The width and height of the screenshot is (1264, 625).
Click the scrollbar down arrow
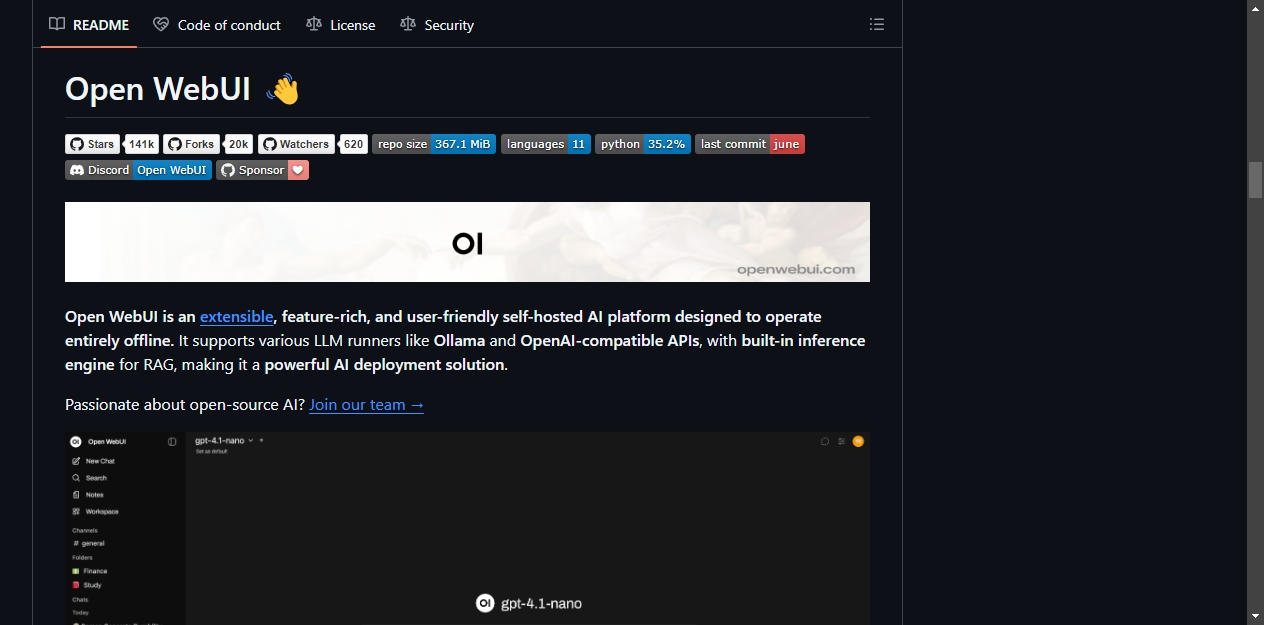[x=1256, y=616]
